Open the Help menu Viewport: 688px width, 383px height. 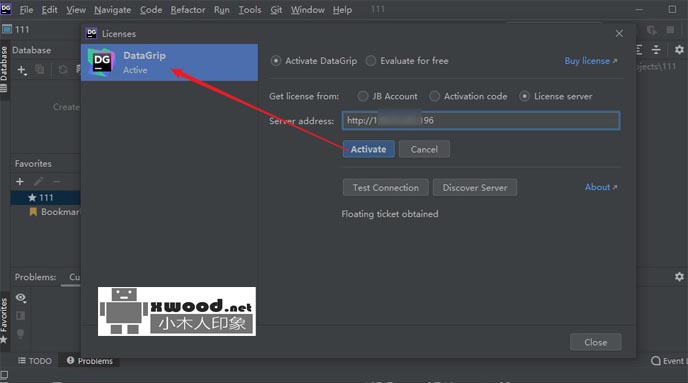coord(342,10)
